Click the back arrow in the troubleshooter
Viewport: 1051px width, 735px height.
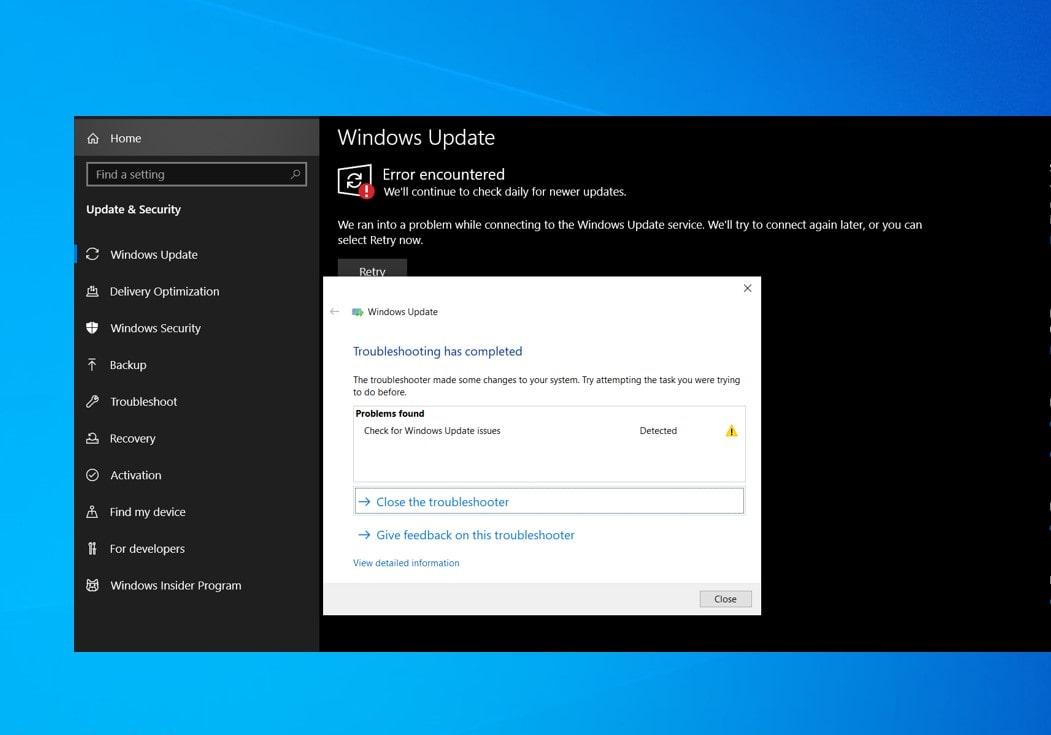click(x=337, y=312)
